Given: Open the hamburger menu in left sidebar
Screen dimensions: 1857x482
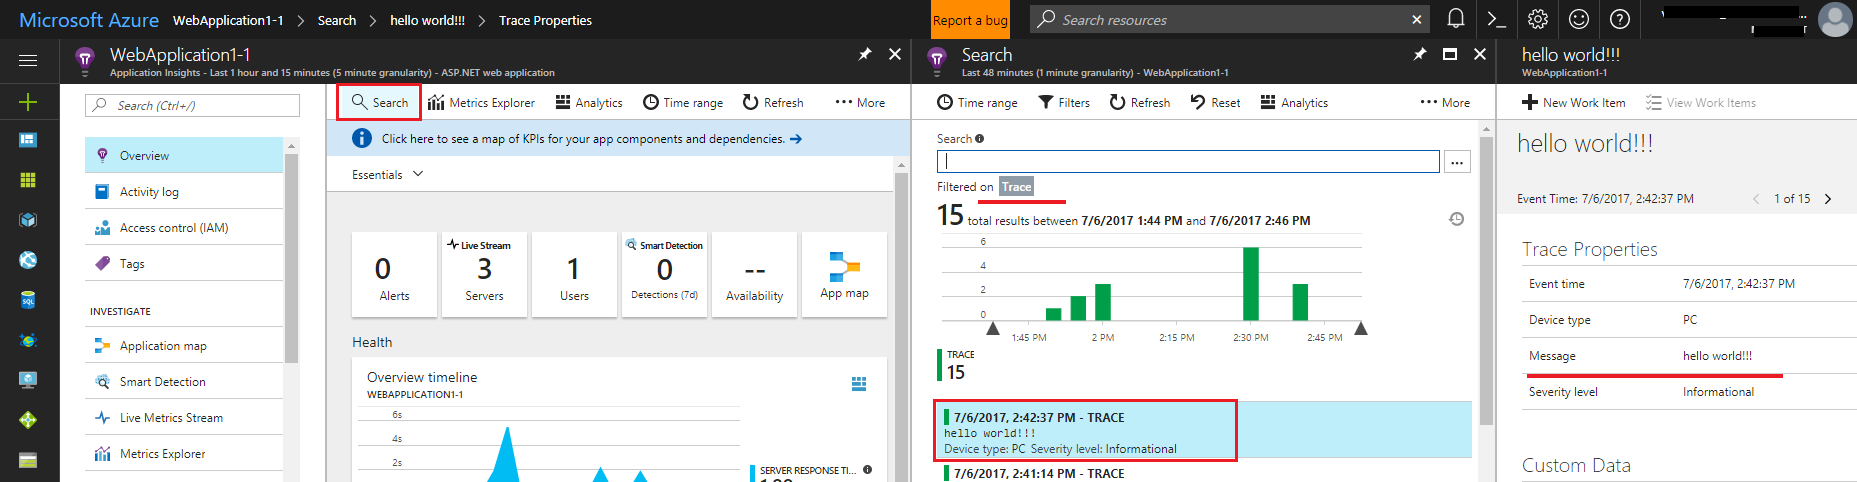Looking at the screenshot, I should coord(28,61).
